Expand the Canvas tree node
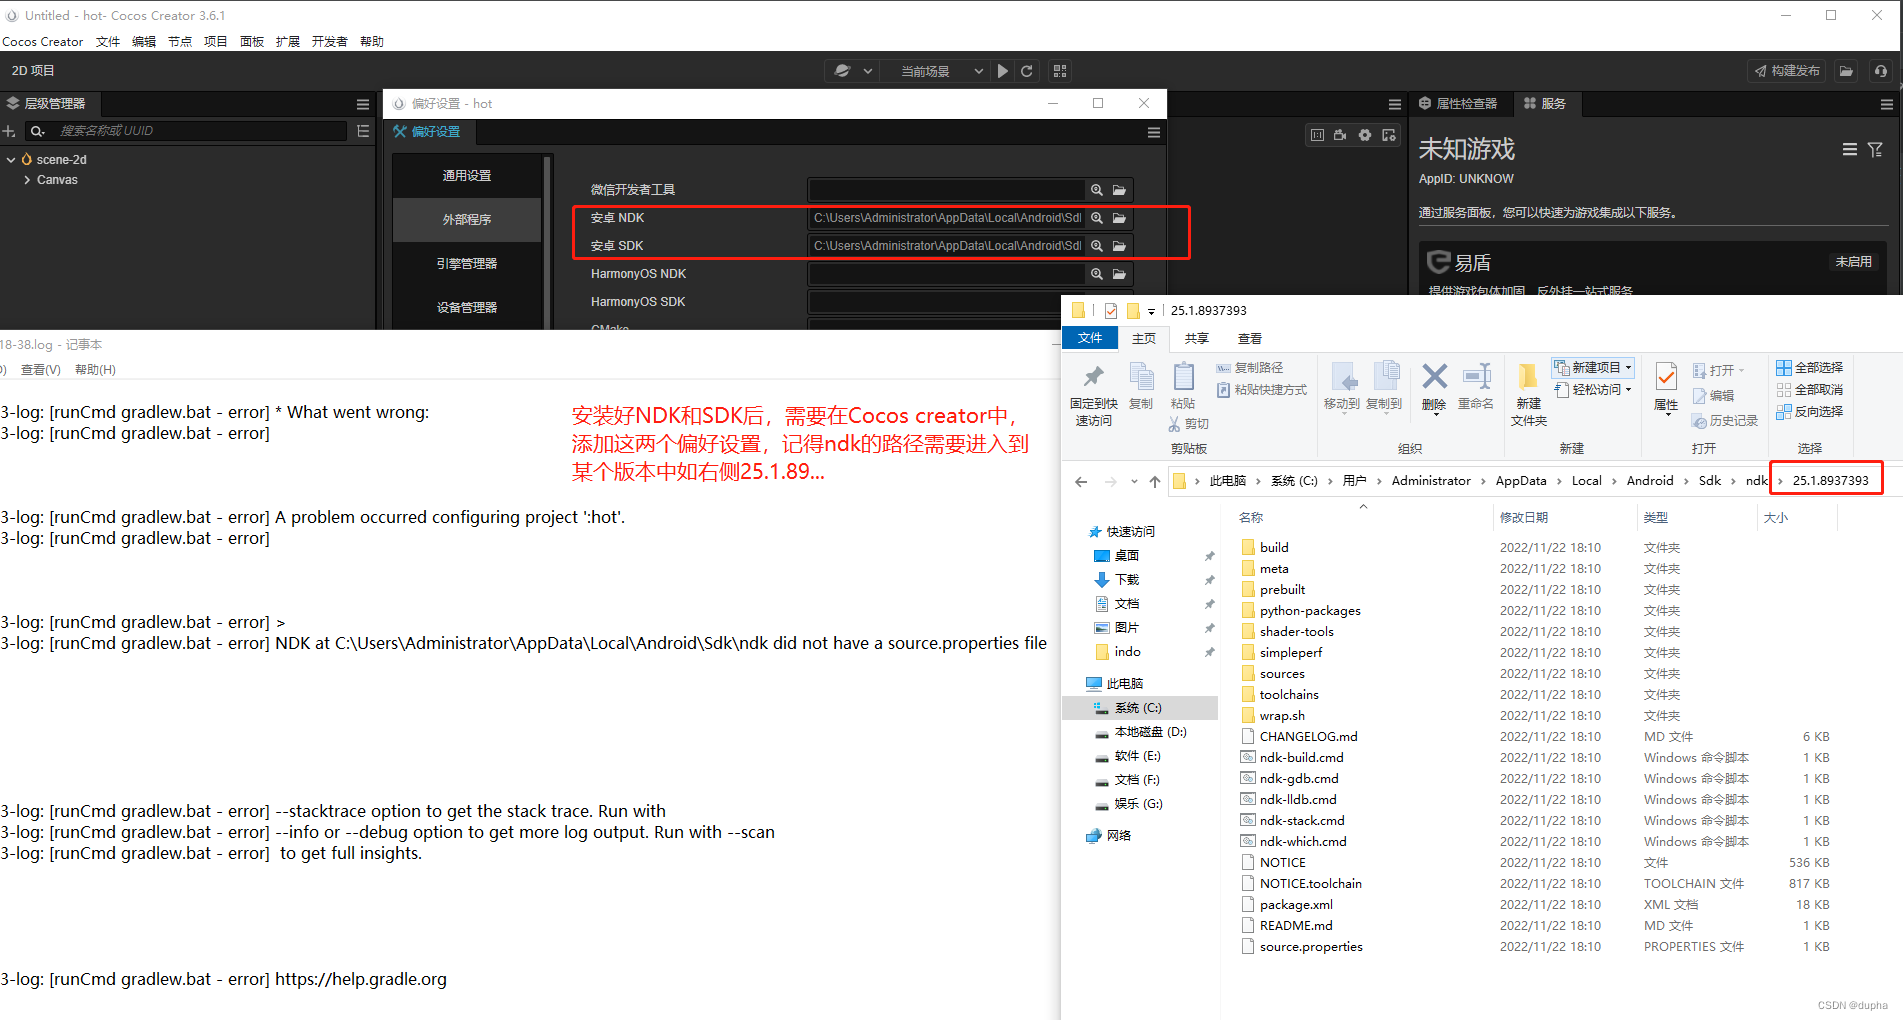The image size is (1903, 1020). (27, 180)
